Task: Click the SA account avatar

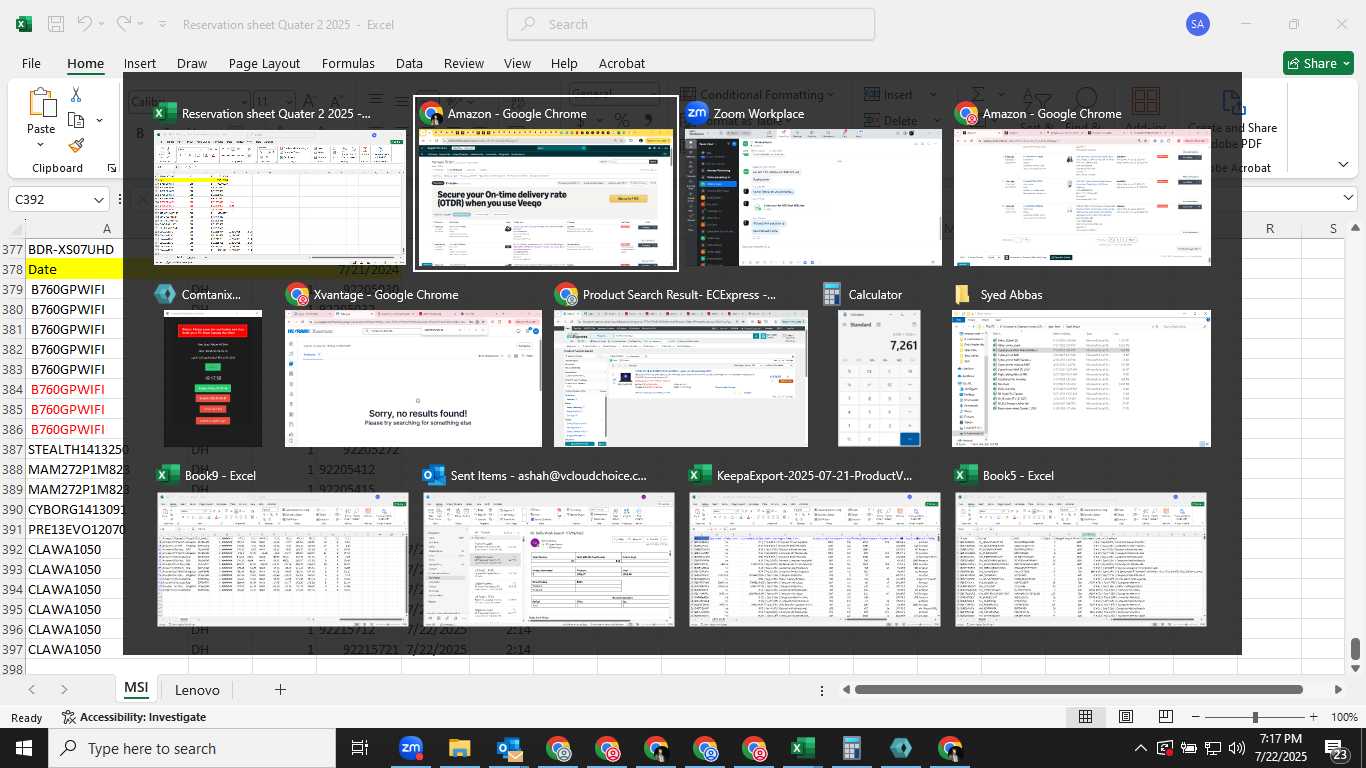Action: 1197,24
